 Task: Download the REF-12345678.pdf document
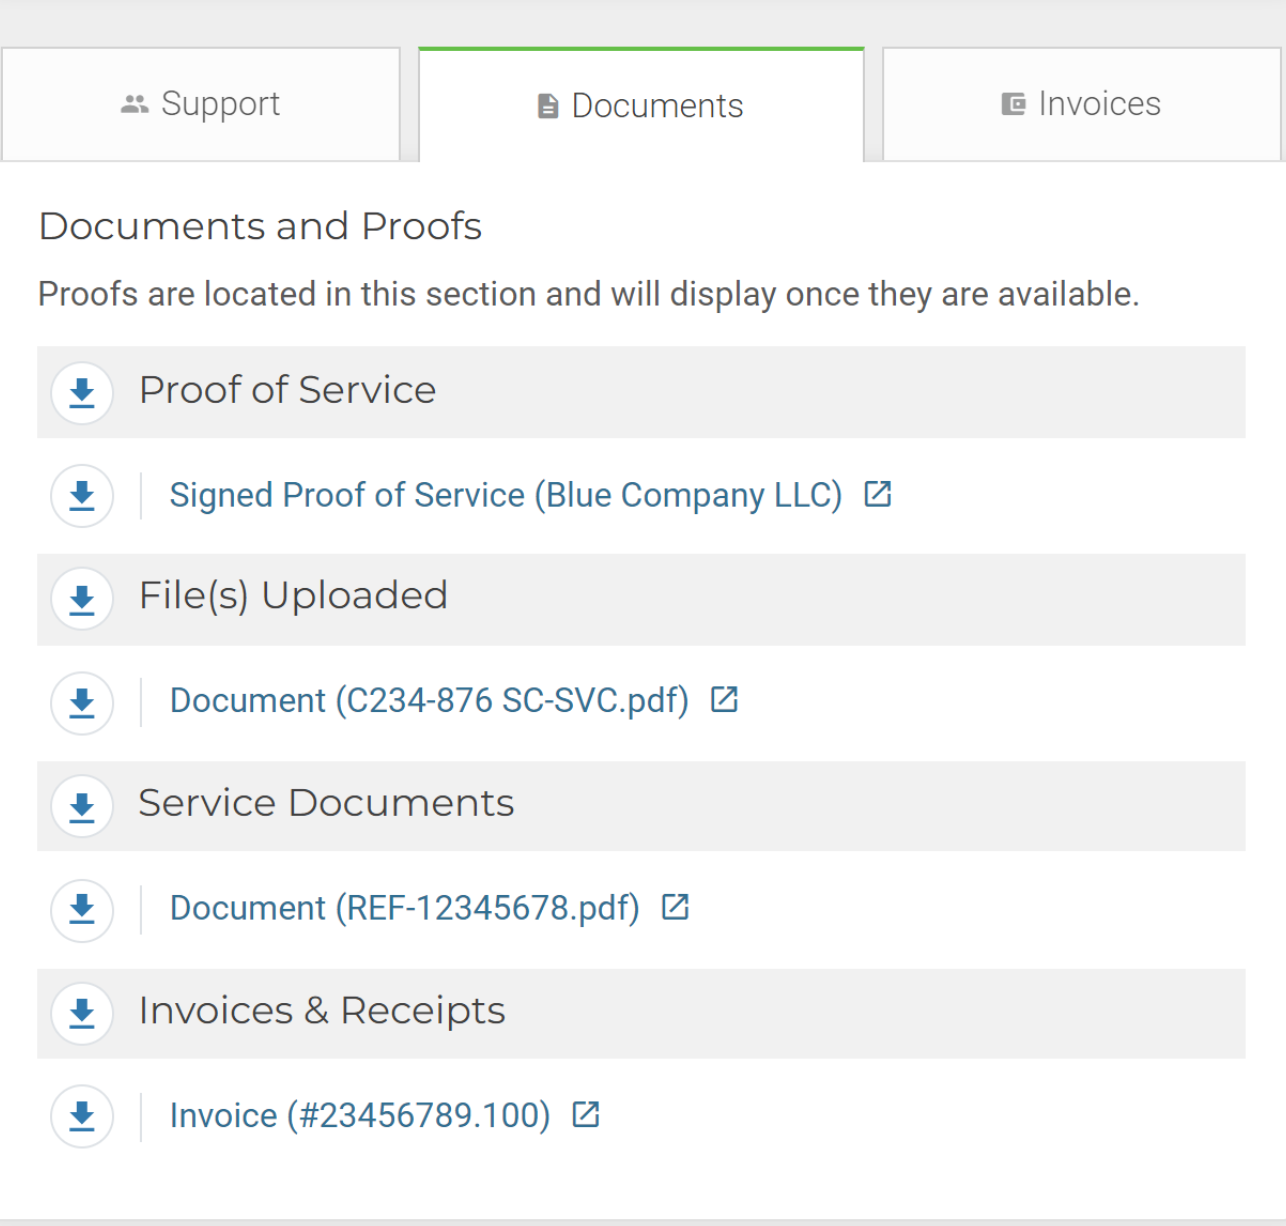coord(81,911)
